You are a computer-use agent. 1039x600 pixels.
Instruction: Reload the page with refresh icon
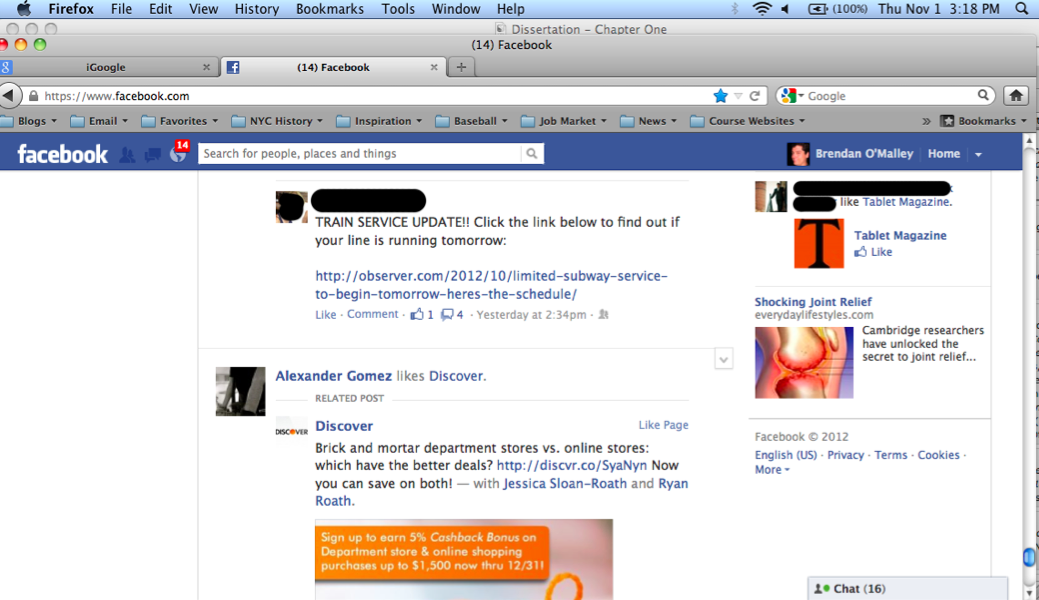point(755,96)
